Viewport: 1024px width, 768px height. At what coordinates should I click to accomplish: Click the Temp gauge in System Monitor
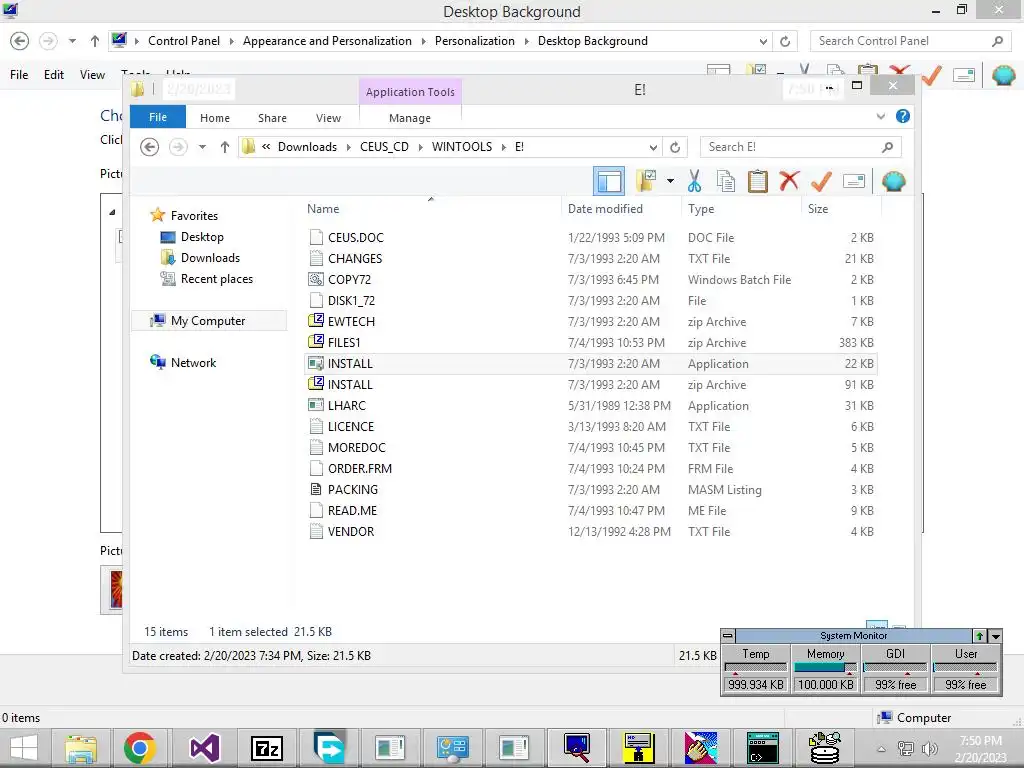(x=756, y=669)
